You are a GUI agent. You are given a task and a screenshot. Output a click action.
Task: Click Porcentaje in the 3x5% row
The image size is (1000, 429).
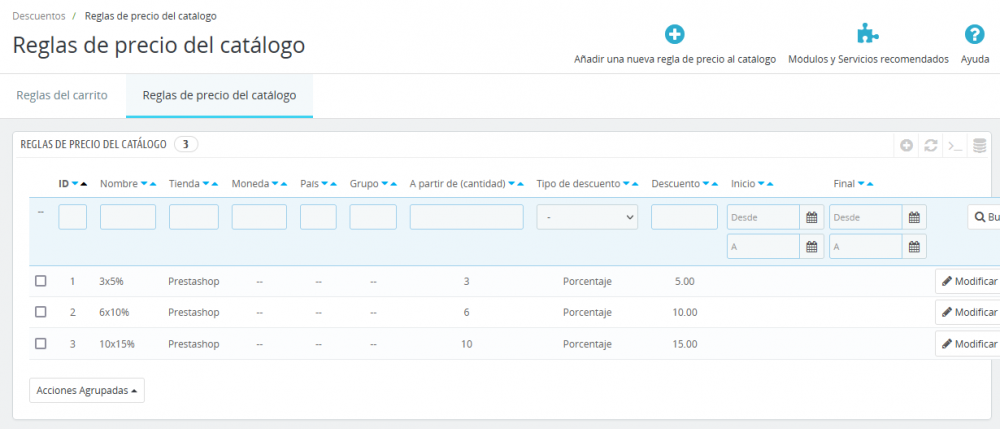point(587,281)
